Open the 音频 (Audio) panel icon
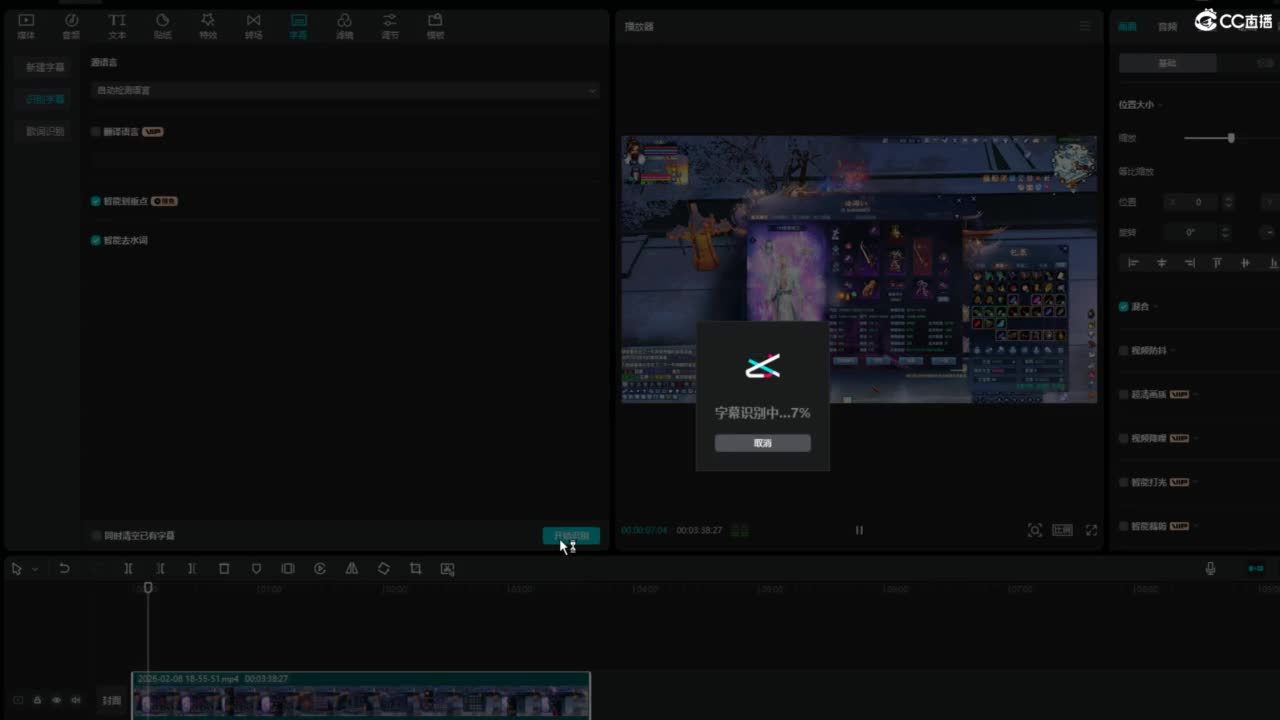 pyautogui.click(x=71, y=26)
